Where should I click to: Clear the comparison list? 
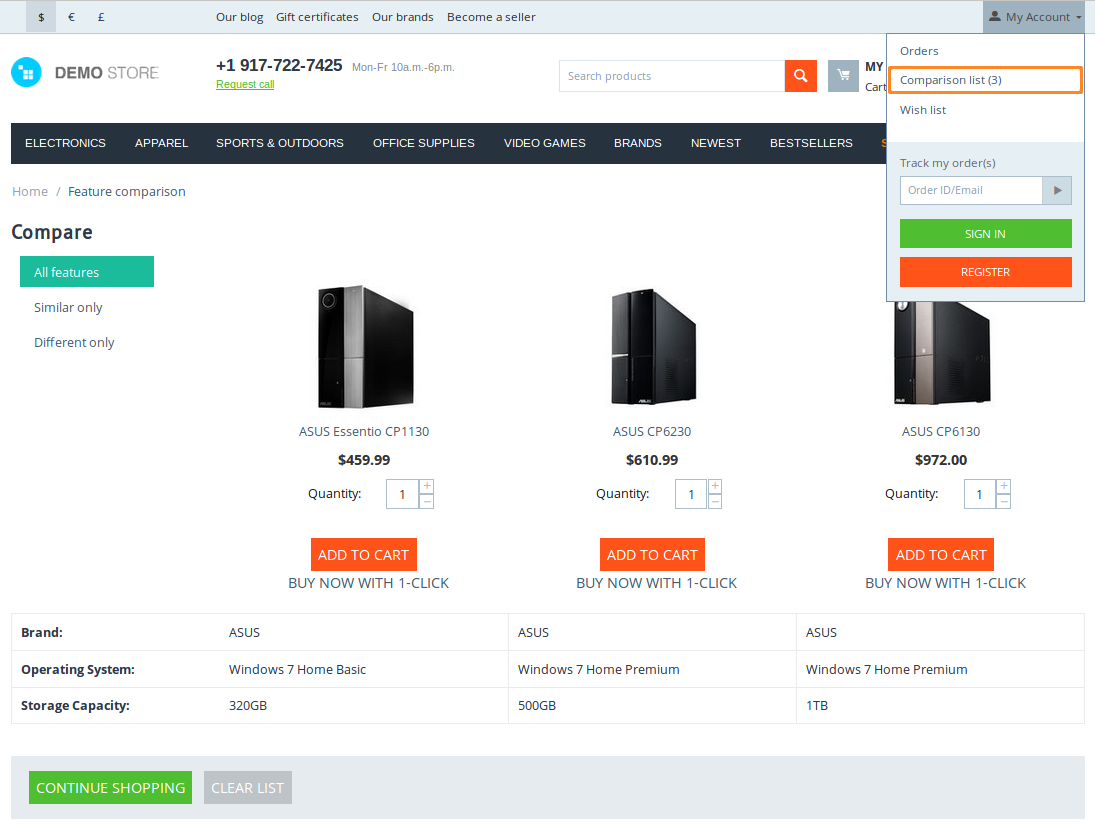point(248,787)
